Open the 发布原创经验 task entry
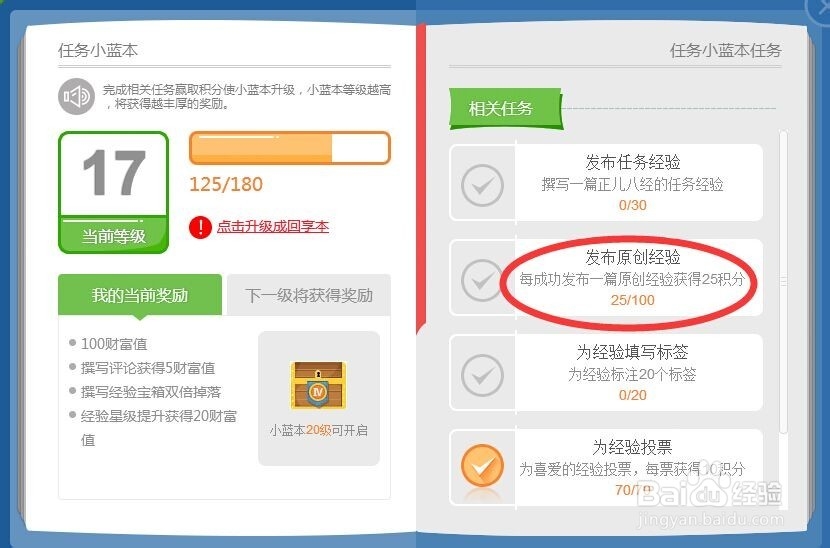Viewport: 830px width, 548px height. pos(606,277)
